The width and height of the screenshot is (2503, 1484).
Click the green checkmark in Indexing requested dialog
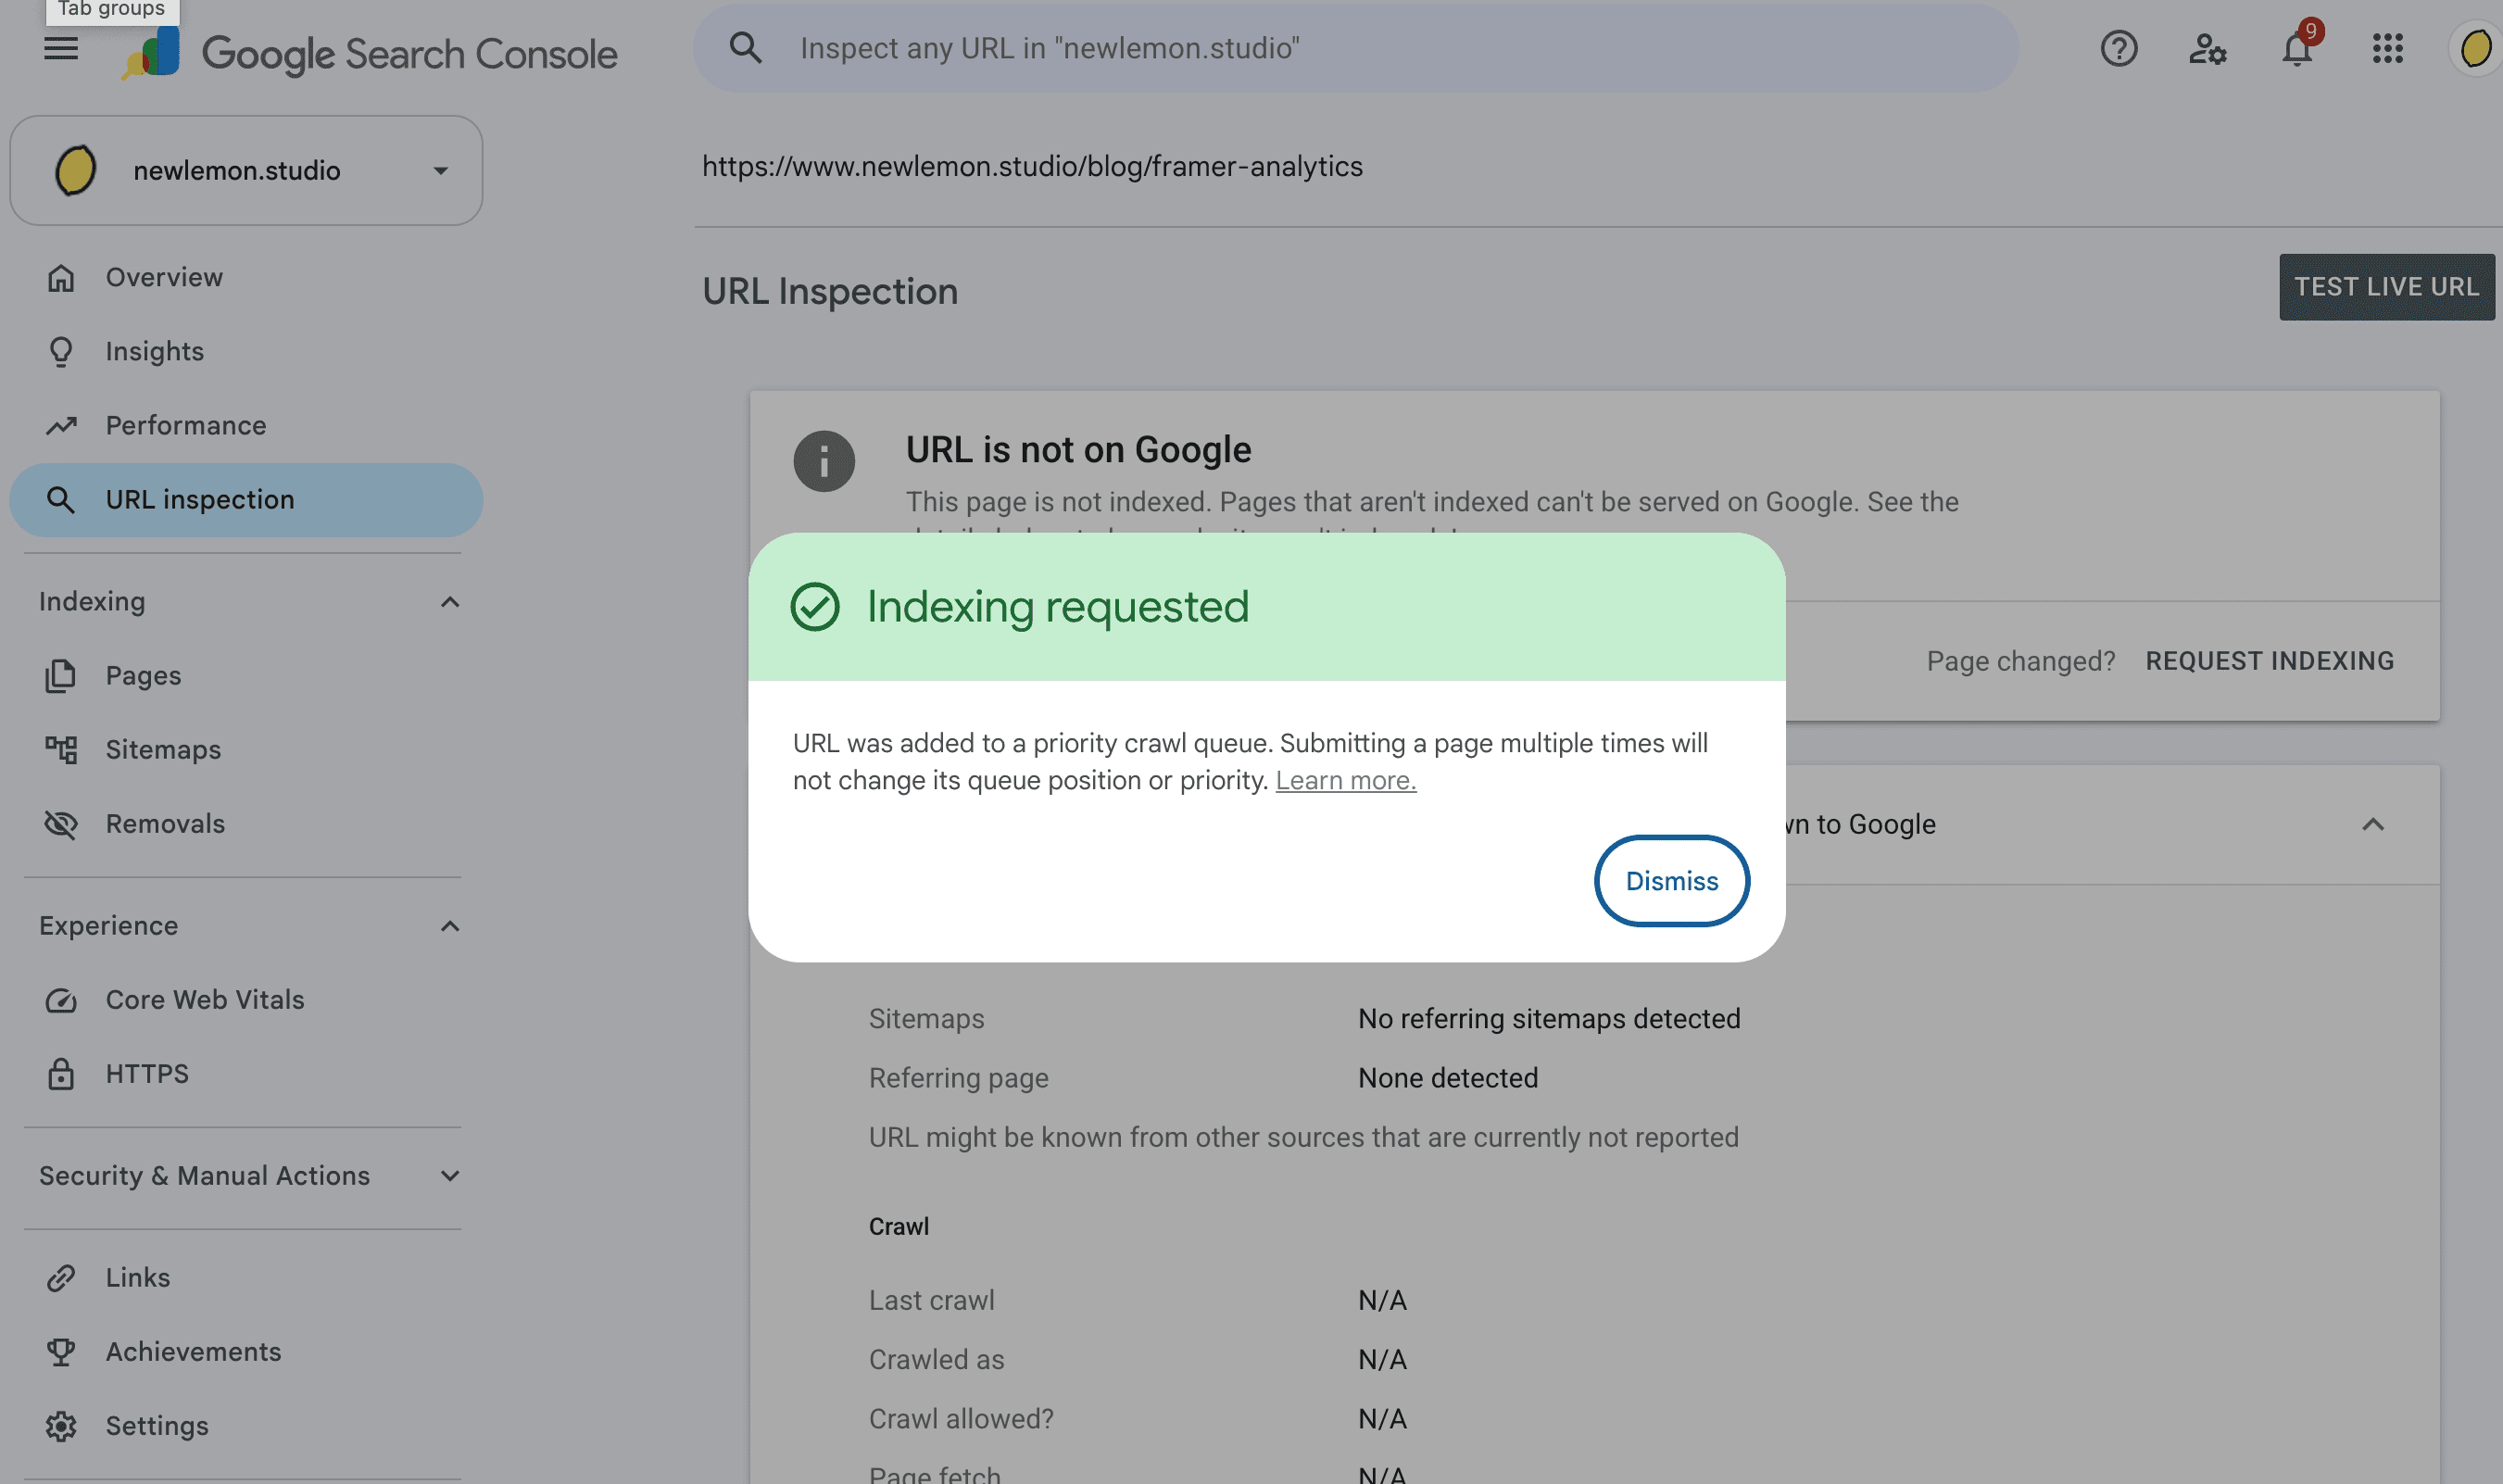tap(815, 606)
